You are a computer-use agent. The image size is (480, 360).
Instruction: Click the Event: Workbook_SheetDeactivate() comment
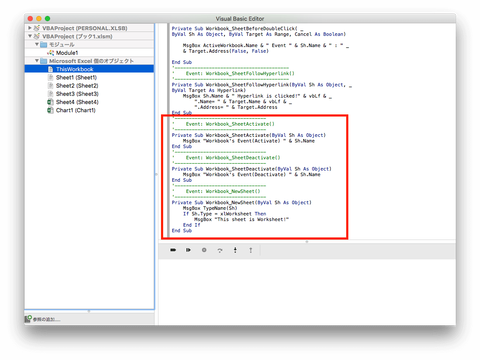(233, 158)
